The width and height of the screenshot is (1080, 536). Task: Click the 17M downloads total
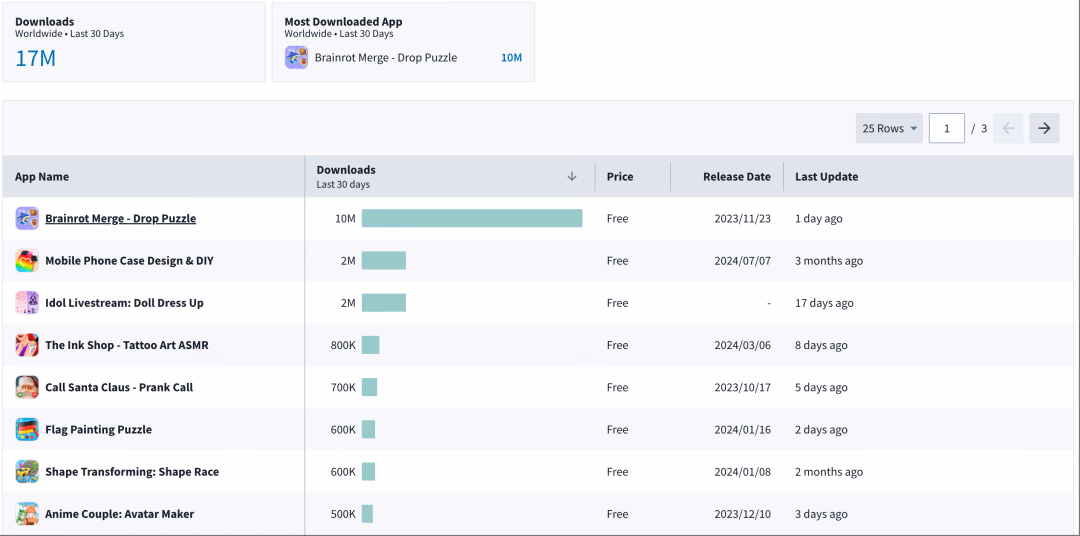pyautogui.click(x=35, y=59)
